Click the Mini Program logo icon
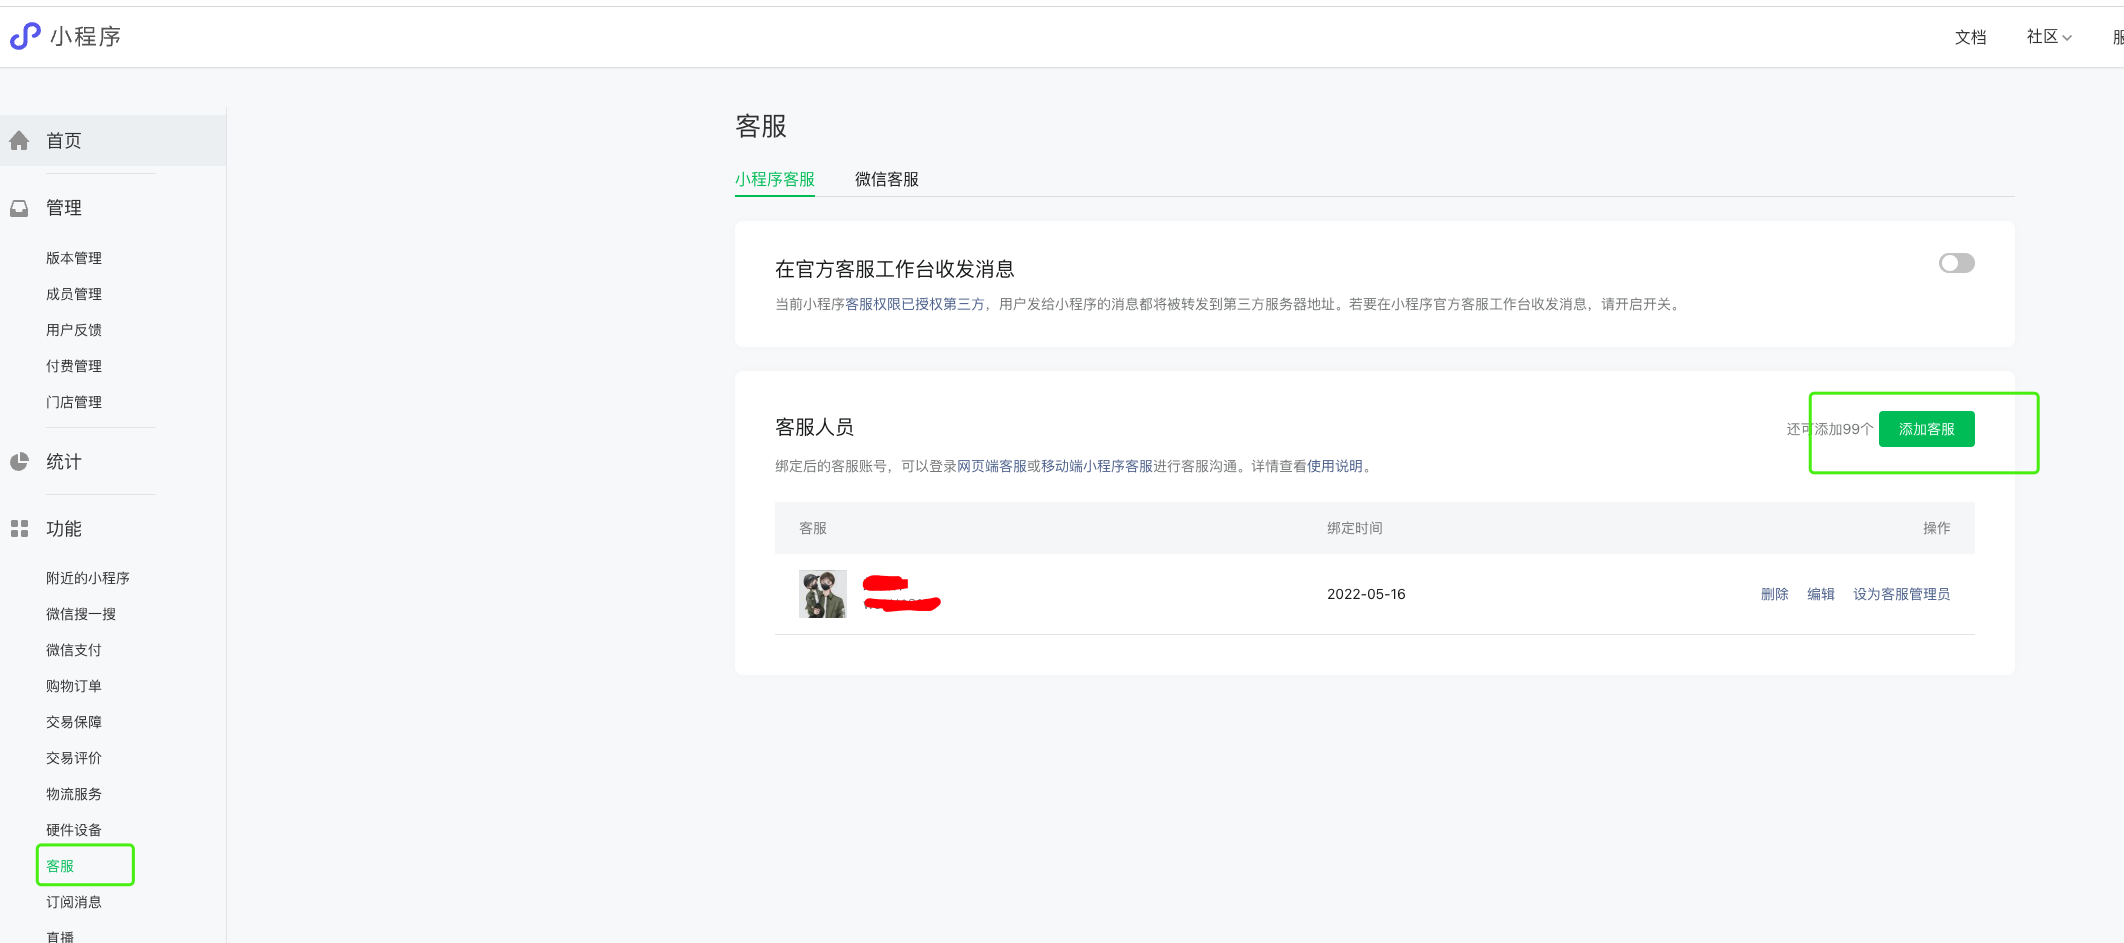2124x943 pixels. [25, 37]
